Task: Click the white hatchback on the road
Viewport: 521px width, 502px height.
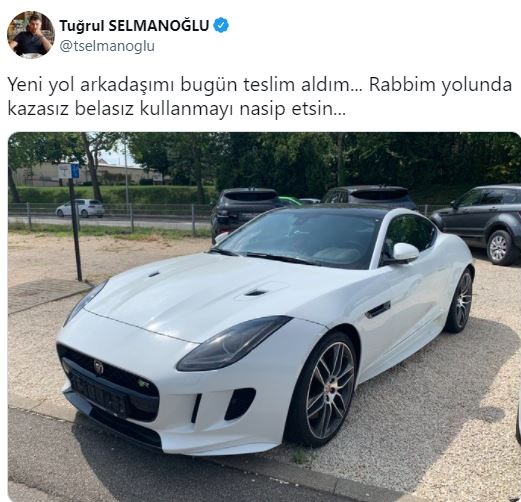Action: tap(80, 208)
